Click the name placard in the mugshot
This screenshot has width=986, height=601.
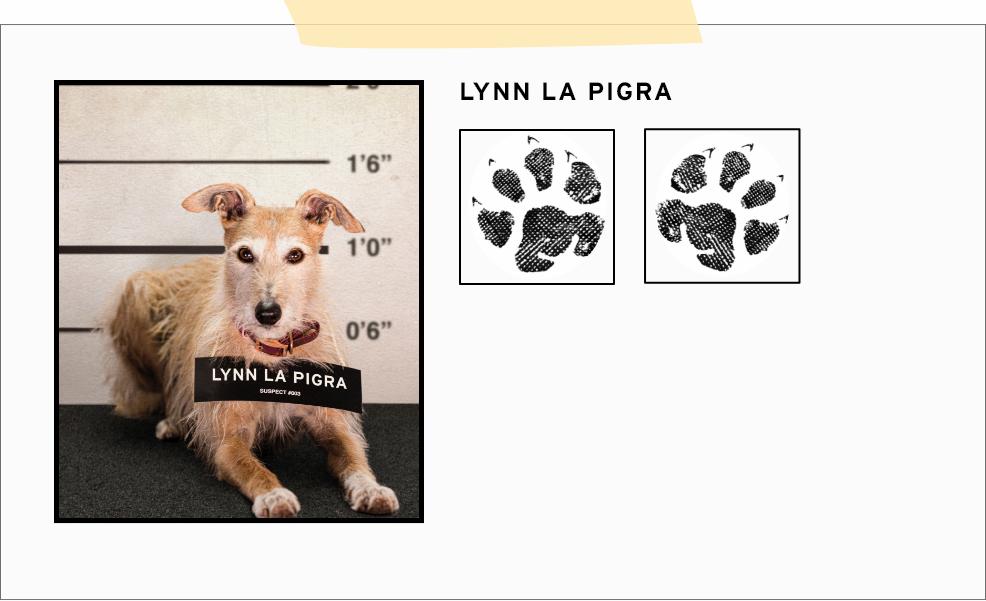click(278, 383)
